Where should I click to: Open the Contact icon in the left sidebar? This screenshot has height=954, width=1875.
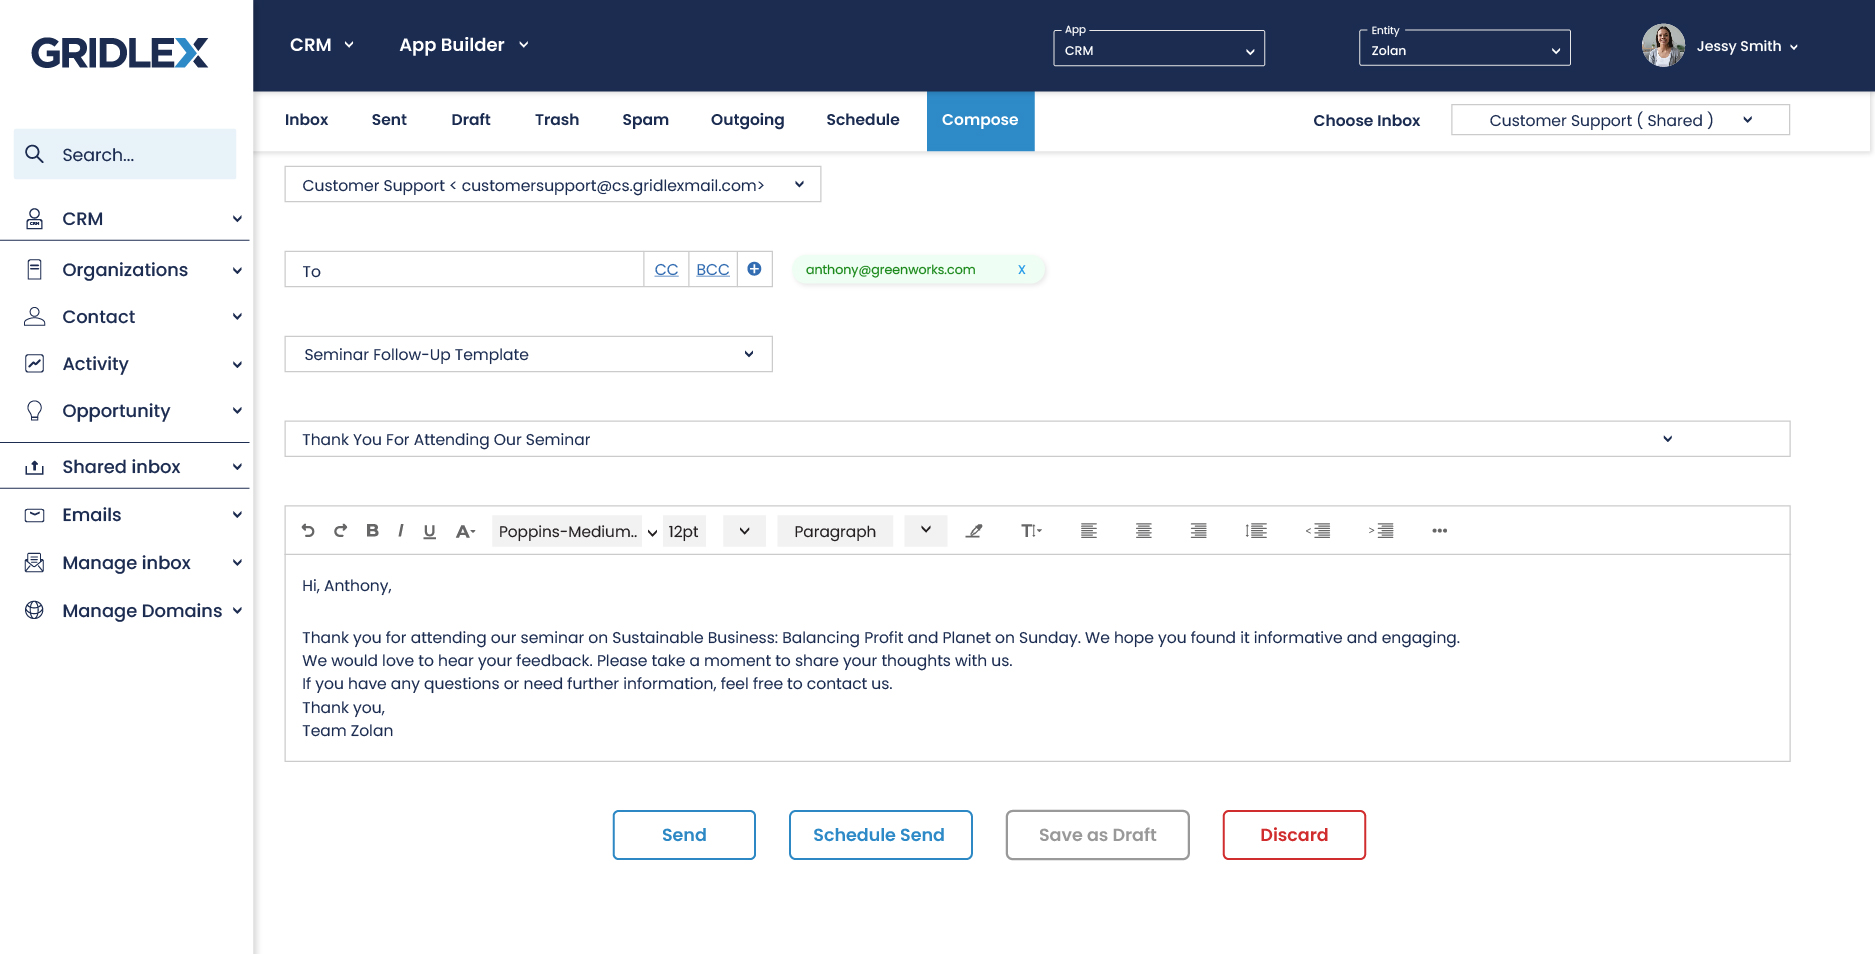tap(35, 316)
